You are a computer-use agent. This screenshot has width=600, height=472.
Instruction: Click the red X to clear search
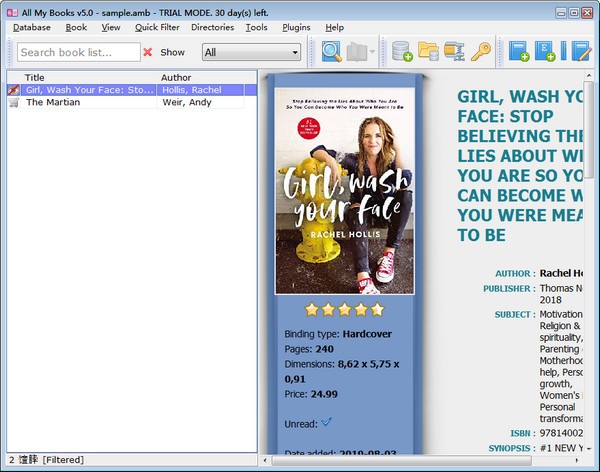point(148,52)
